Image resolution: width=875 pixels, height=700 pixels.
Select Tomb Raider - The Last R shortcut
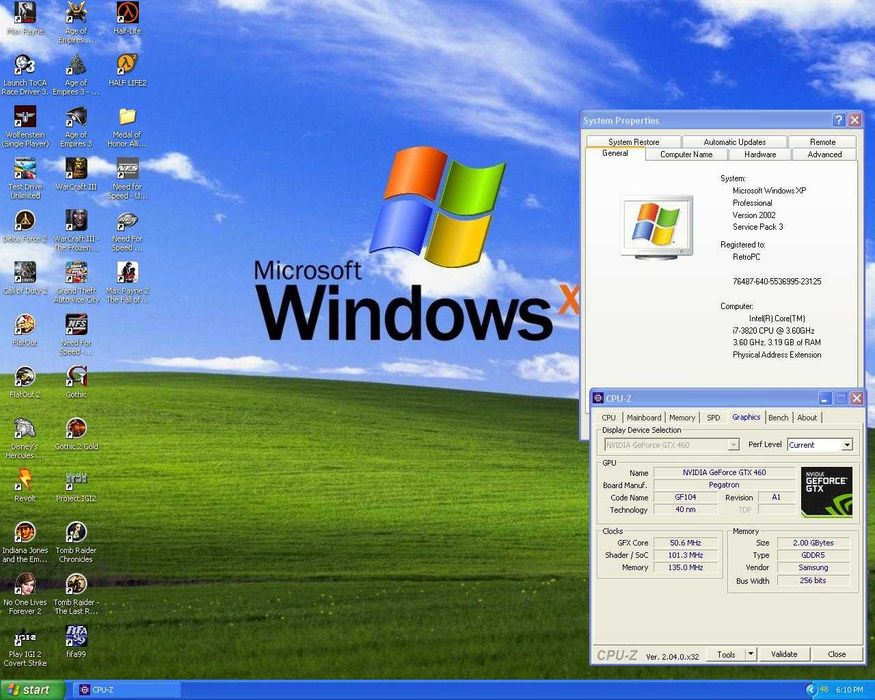(76, 594)
